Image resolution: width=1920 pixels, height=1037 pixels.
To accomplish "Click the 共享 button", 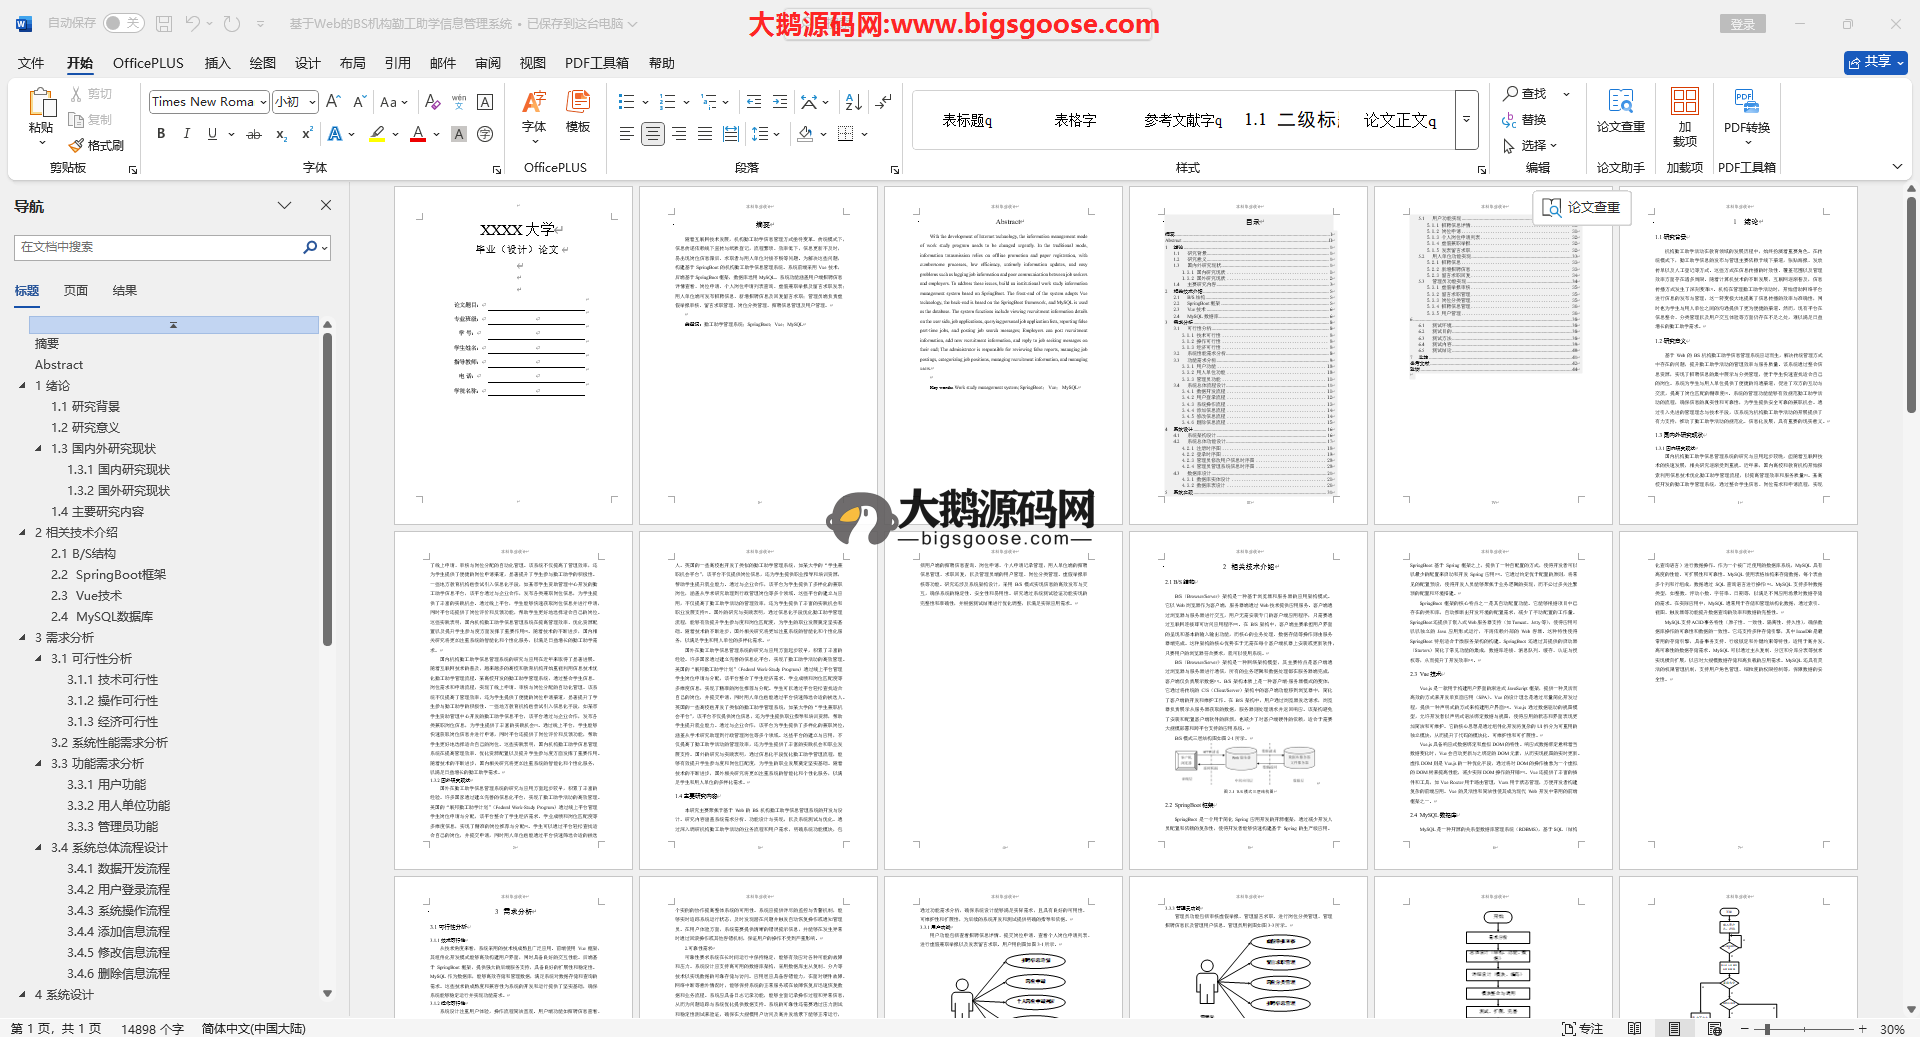I will click(x=1875, y=62).
